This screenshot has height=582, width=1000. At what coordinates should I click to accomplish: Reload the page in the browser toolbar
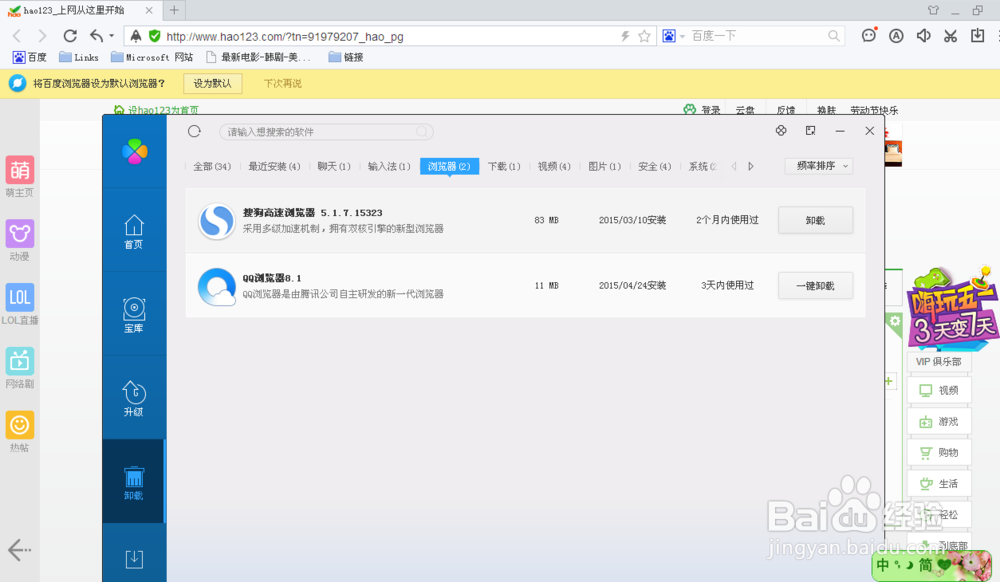[70, 36]
